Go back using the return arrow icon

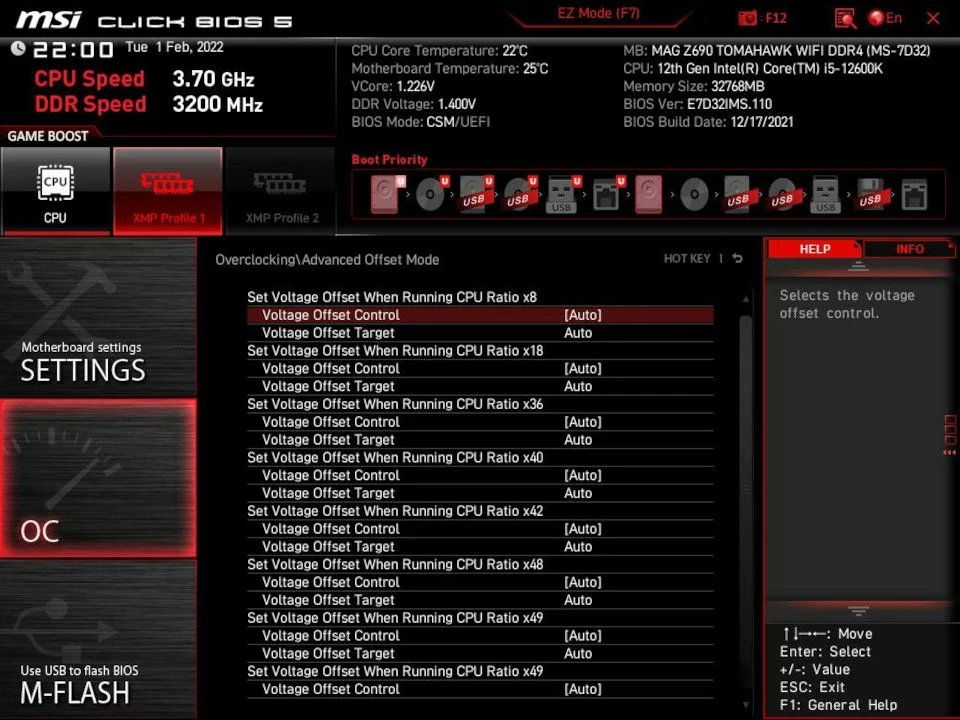[x=738, y=258]
